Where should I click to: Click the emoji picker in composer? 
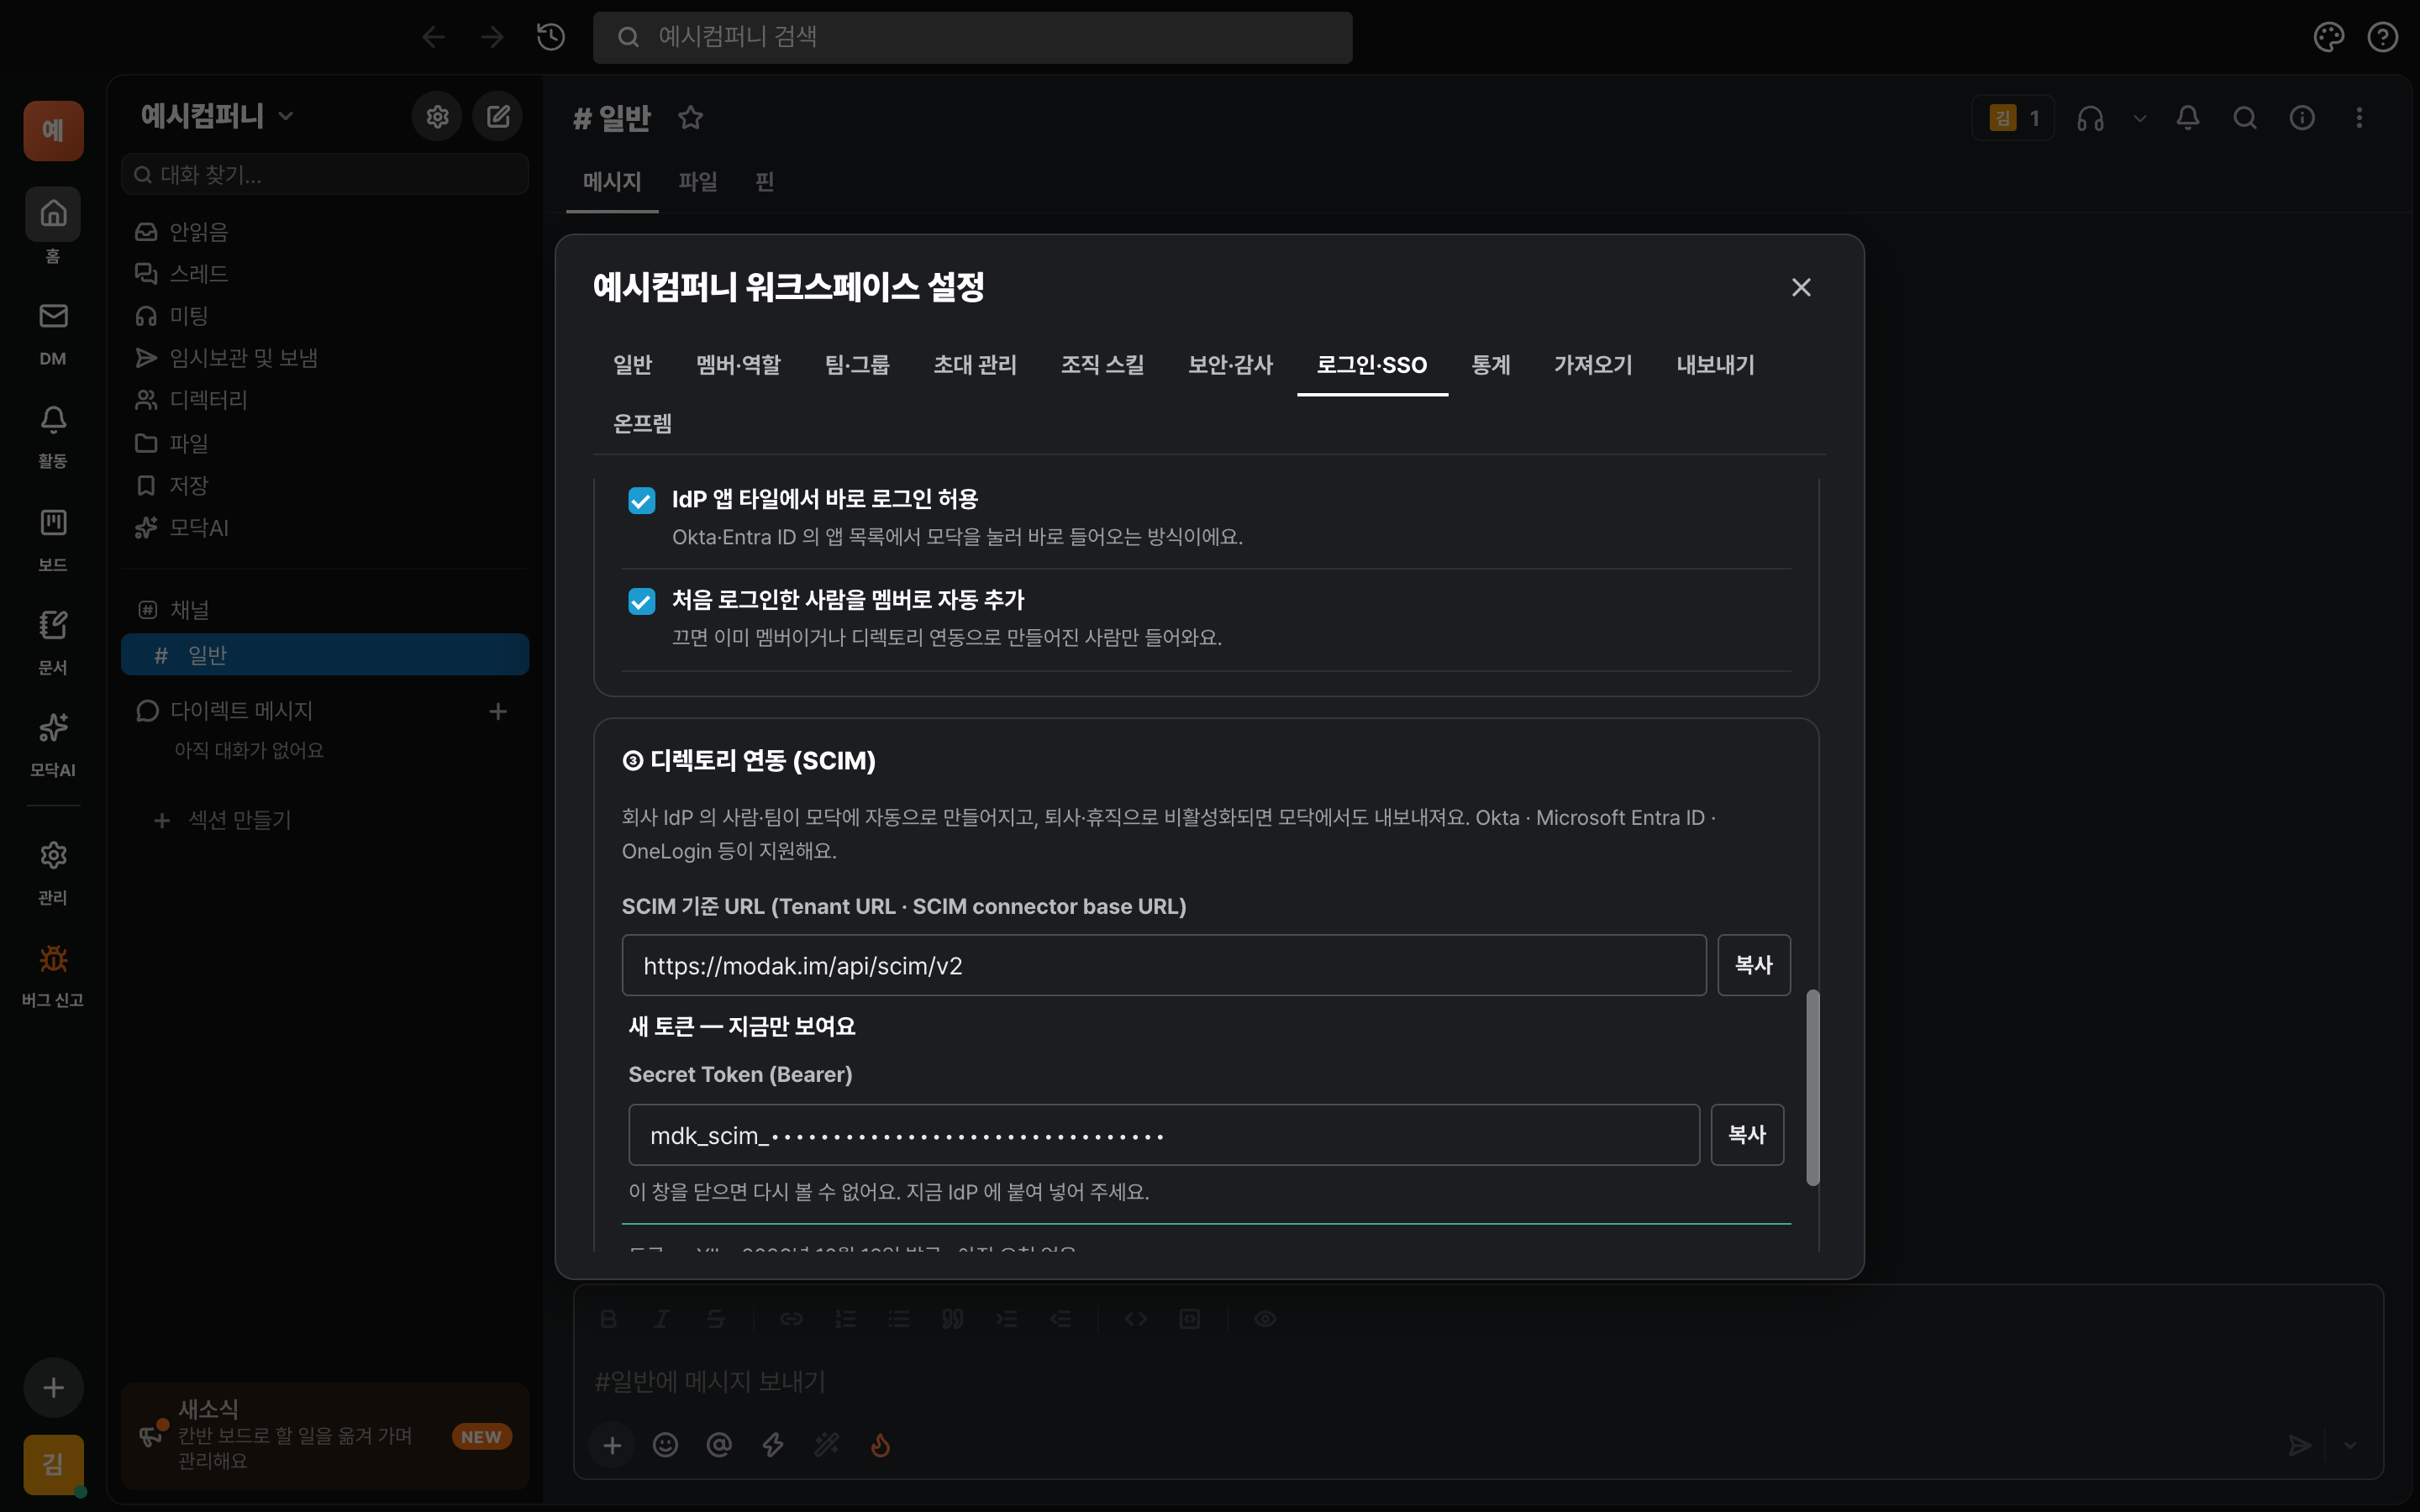(x=665, y=1445)
